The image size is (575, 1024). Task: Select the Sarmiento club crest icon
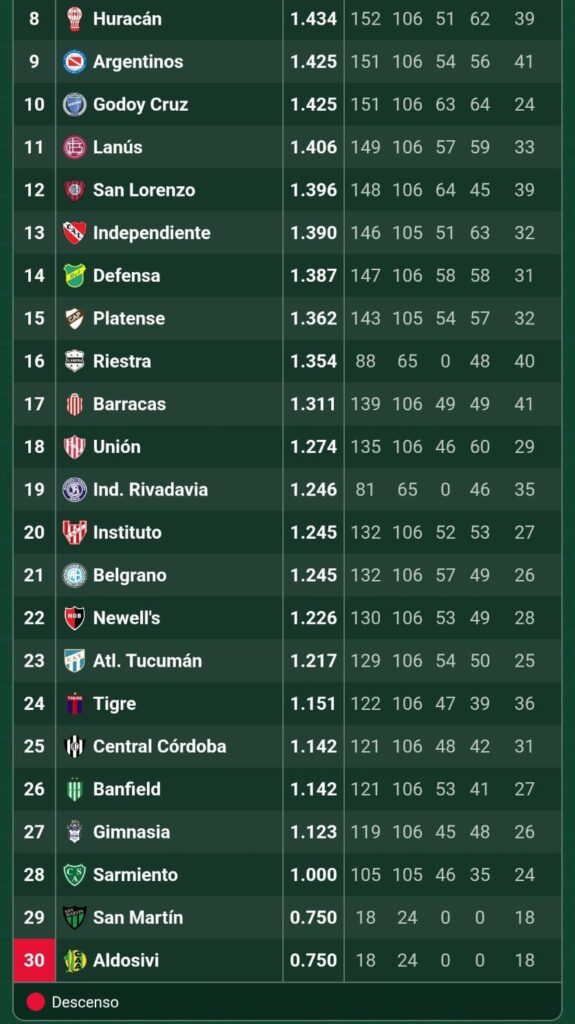[x=74, y=874]
